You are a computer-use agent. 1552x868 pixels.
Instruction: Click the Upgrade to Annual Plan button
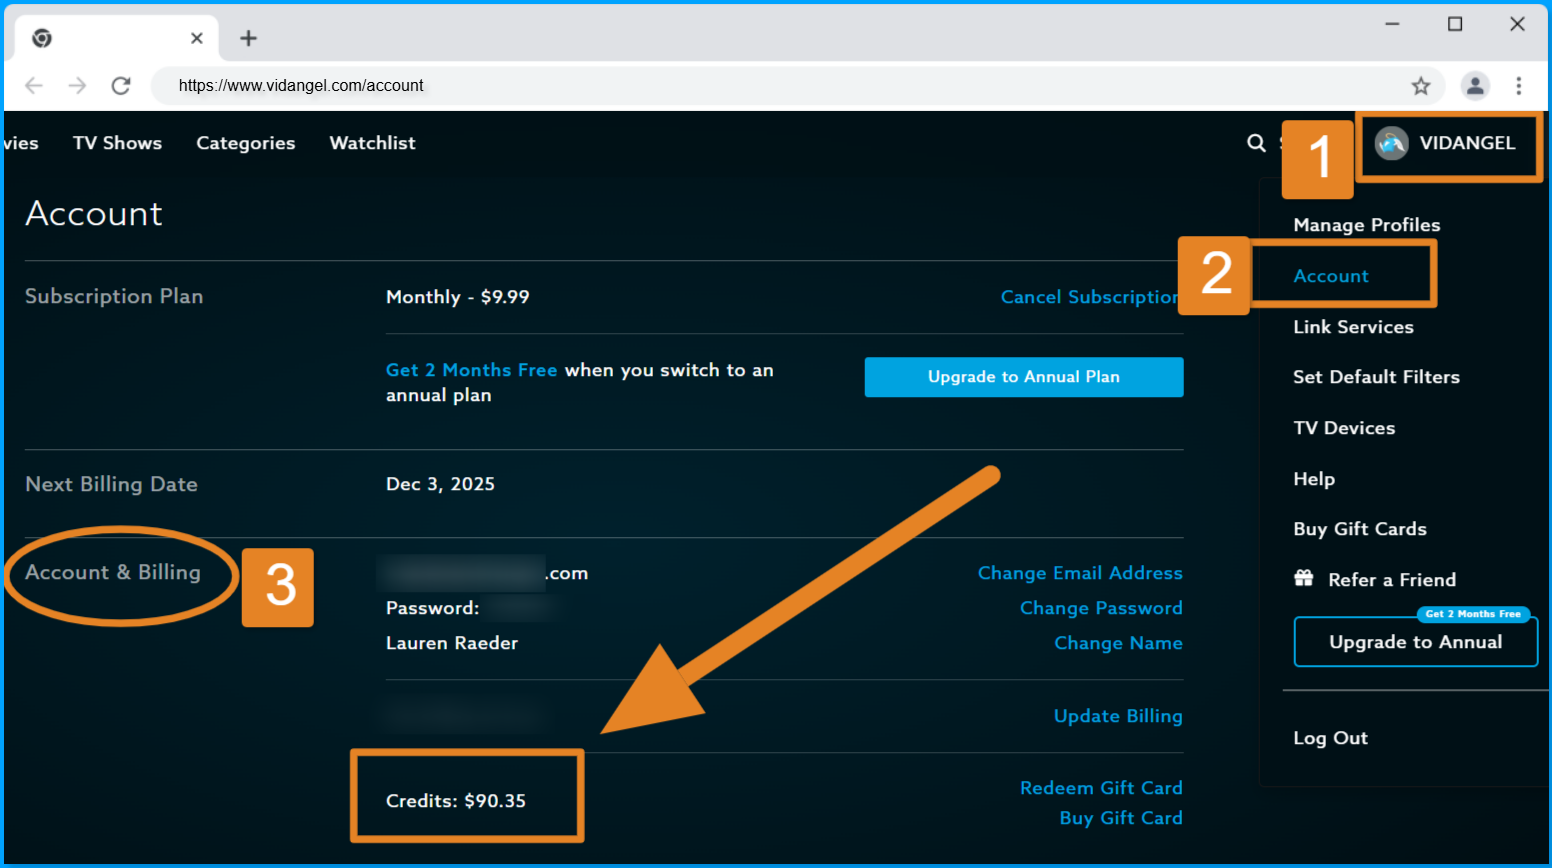click(1023, 377)
